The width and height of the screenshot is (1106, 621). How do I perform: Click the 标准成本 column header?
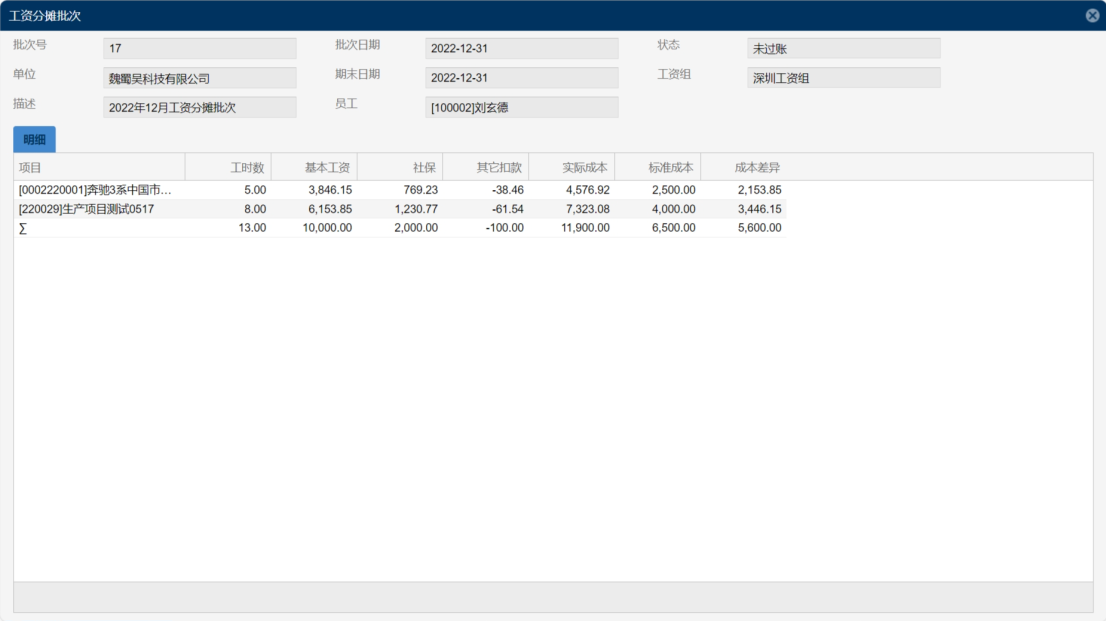click(x=658, y=167)
